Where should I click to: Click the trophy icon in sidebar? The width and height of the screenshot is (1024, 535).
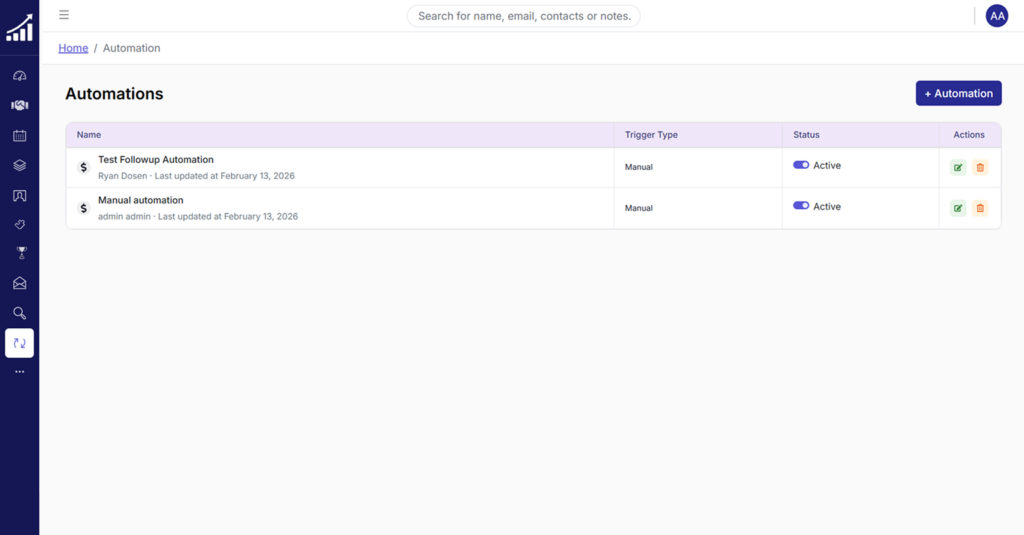(x=19, y=253)
